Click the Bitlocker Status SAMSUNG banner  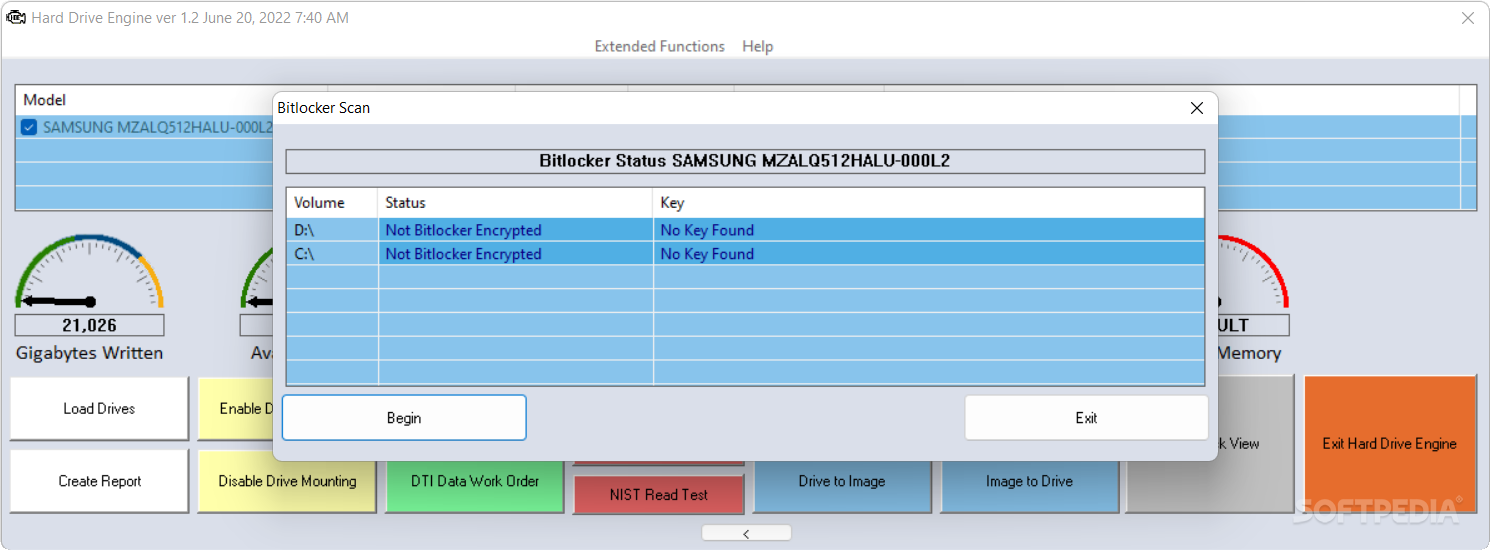[745, 161]
